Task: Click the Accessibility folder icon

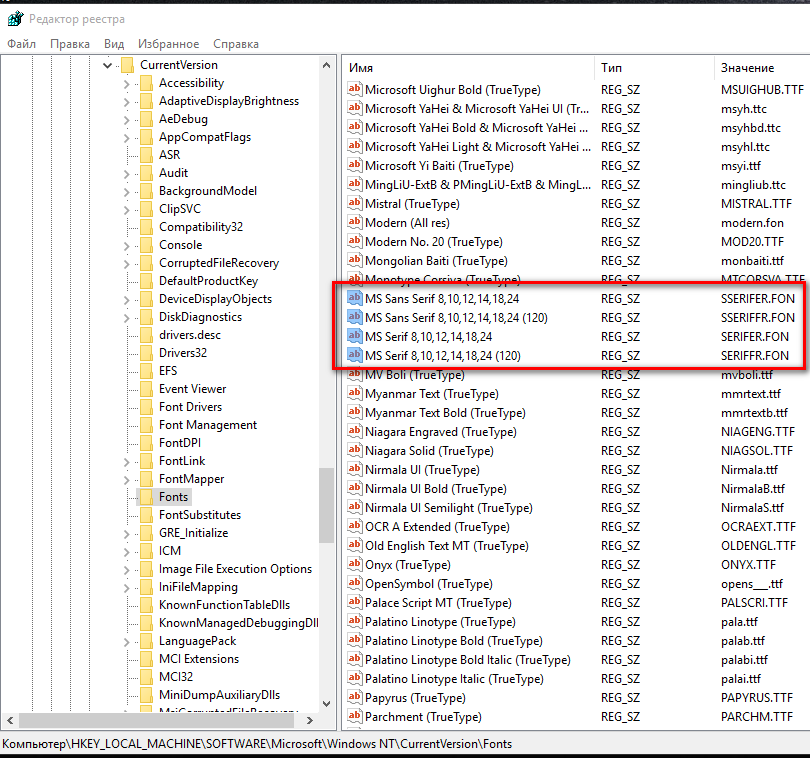Action: pos(145,83)
